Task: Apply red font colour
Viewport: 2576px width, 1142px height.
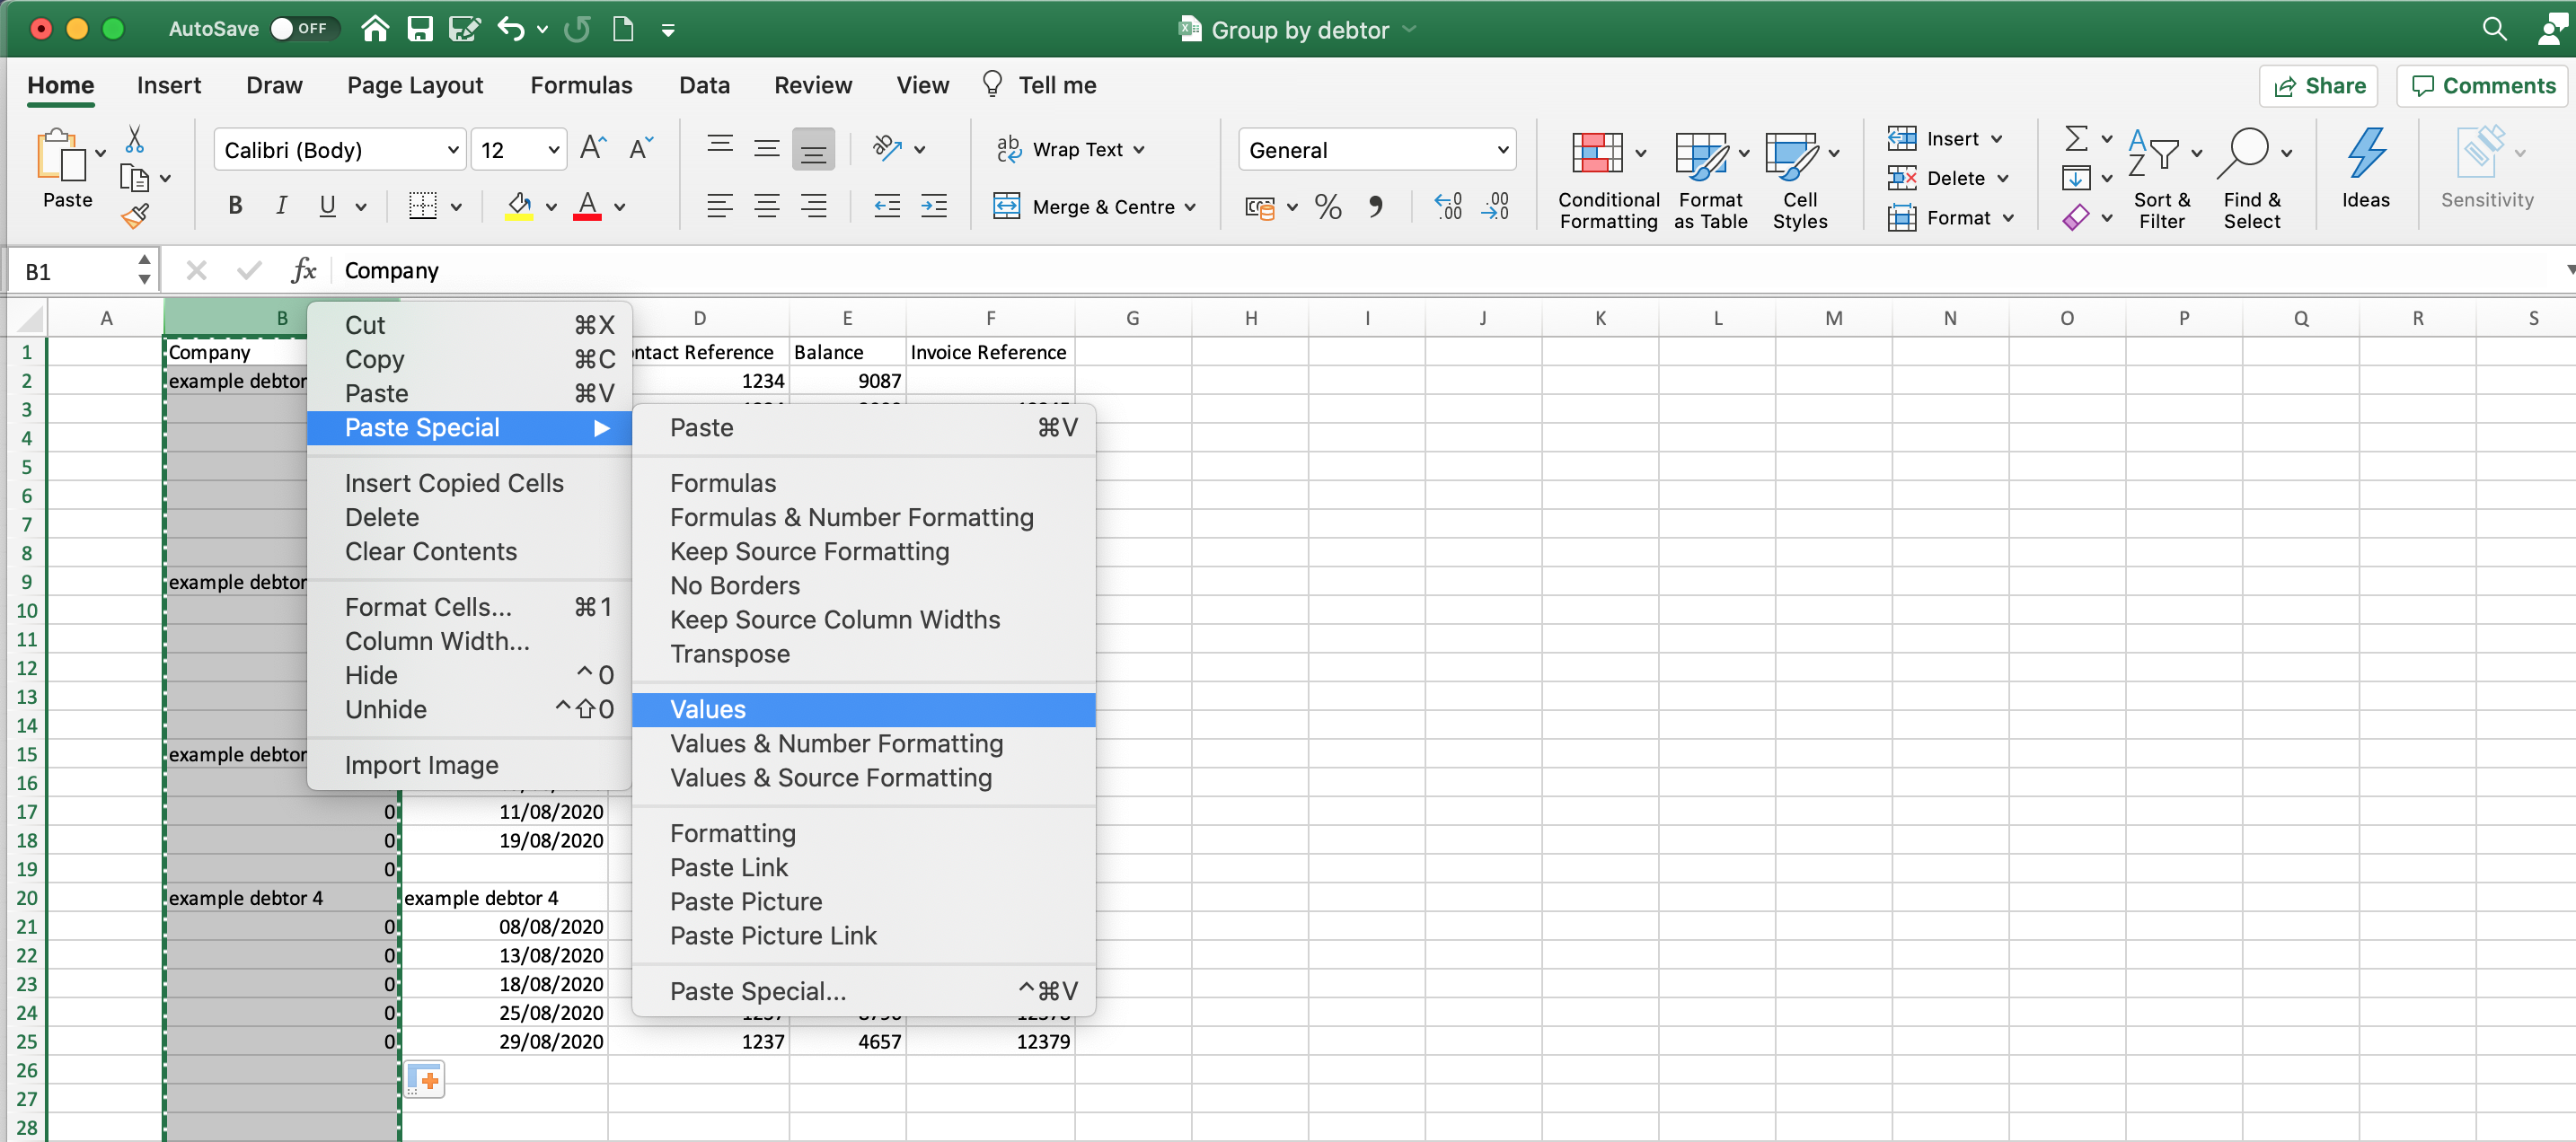Action: (587, 207)
